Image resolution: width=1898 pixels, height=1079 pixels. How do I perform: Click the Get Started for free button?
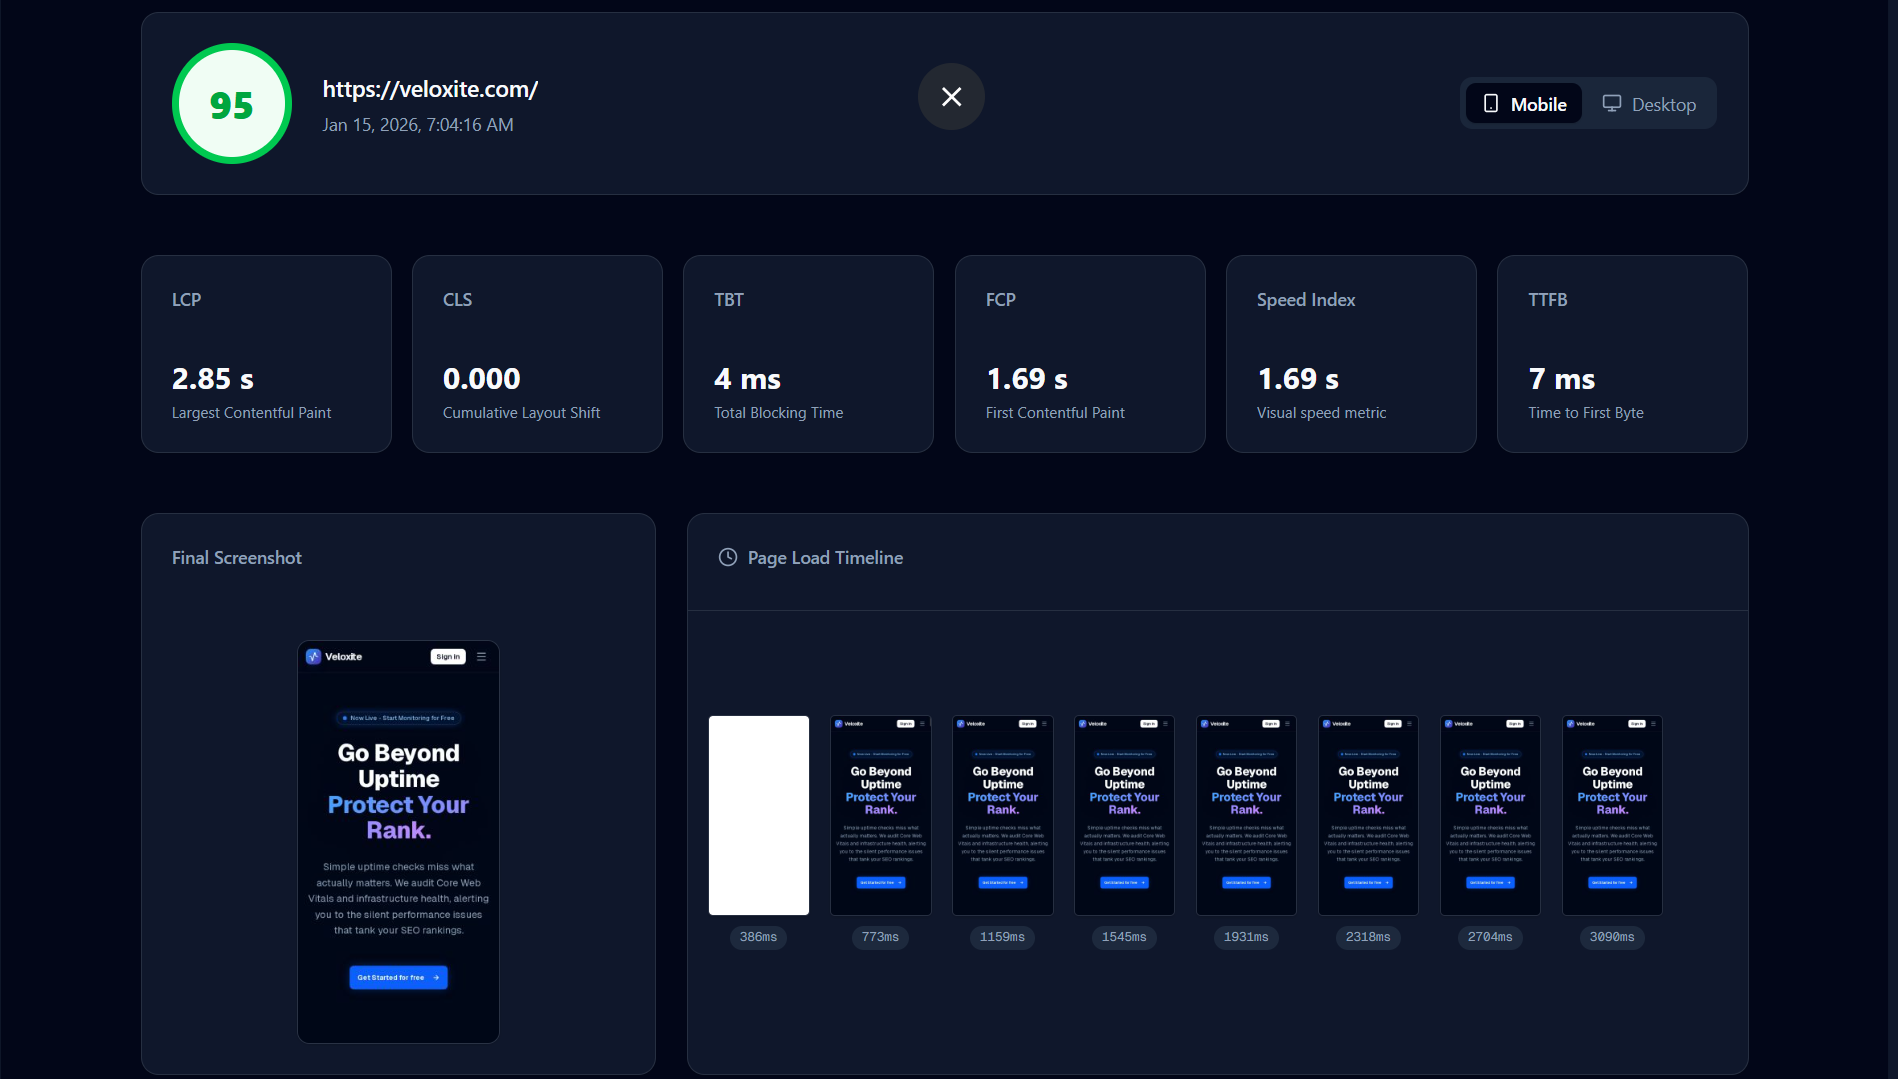[x=397, y=977]
